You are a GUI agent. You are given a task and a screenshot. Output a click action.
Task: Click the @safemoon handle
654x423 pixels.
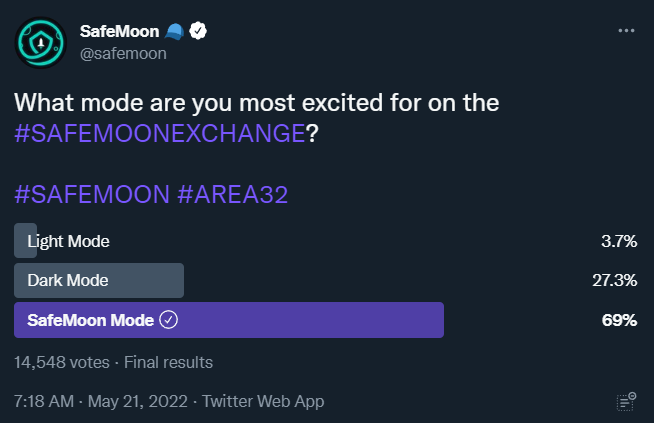coord(123,53)
